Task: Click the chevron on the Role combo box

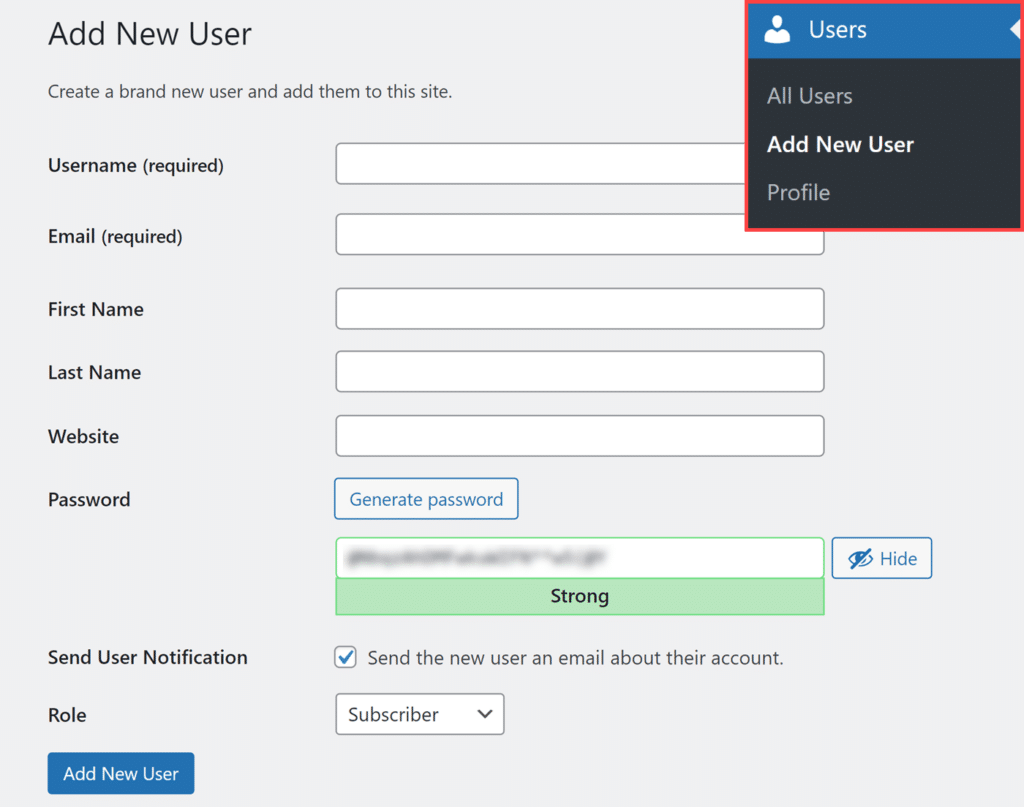Action: tap(486, 714)
